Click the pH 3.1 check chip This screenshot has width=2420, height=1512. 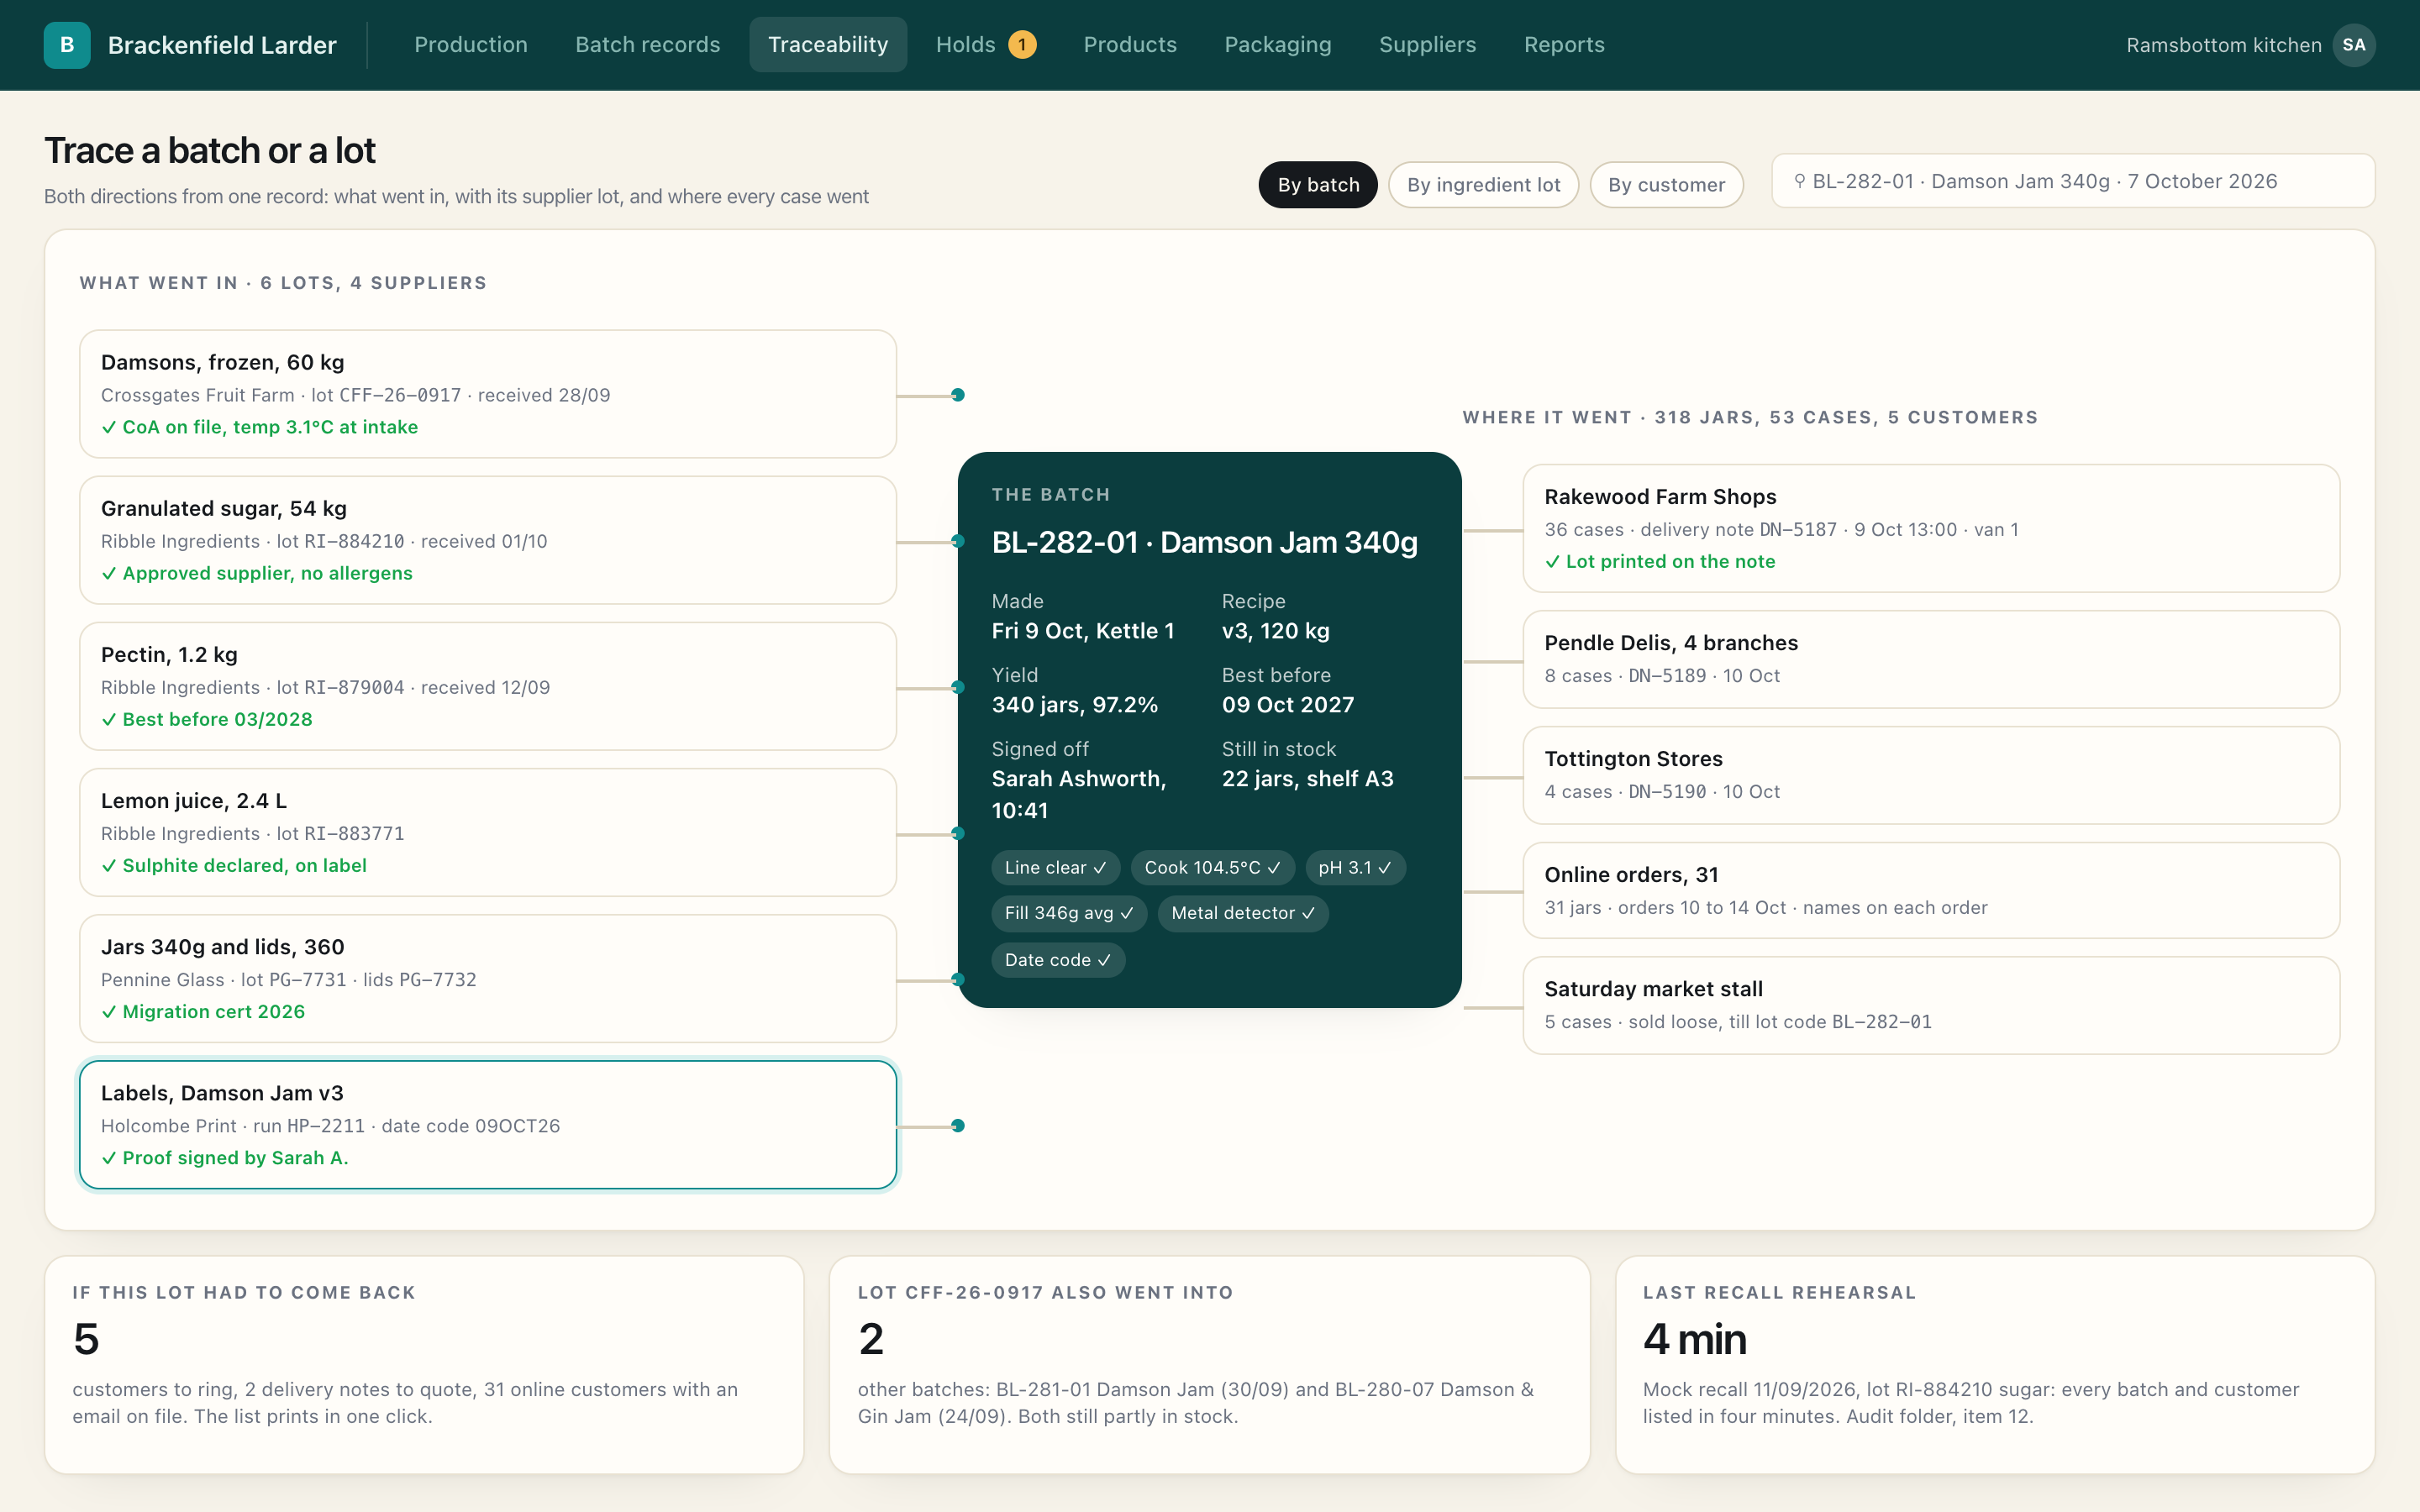click(1355, 868)
